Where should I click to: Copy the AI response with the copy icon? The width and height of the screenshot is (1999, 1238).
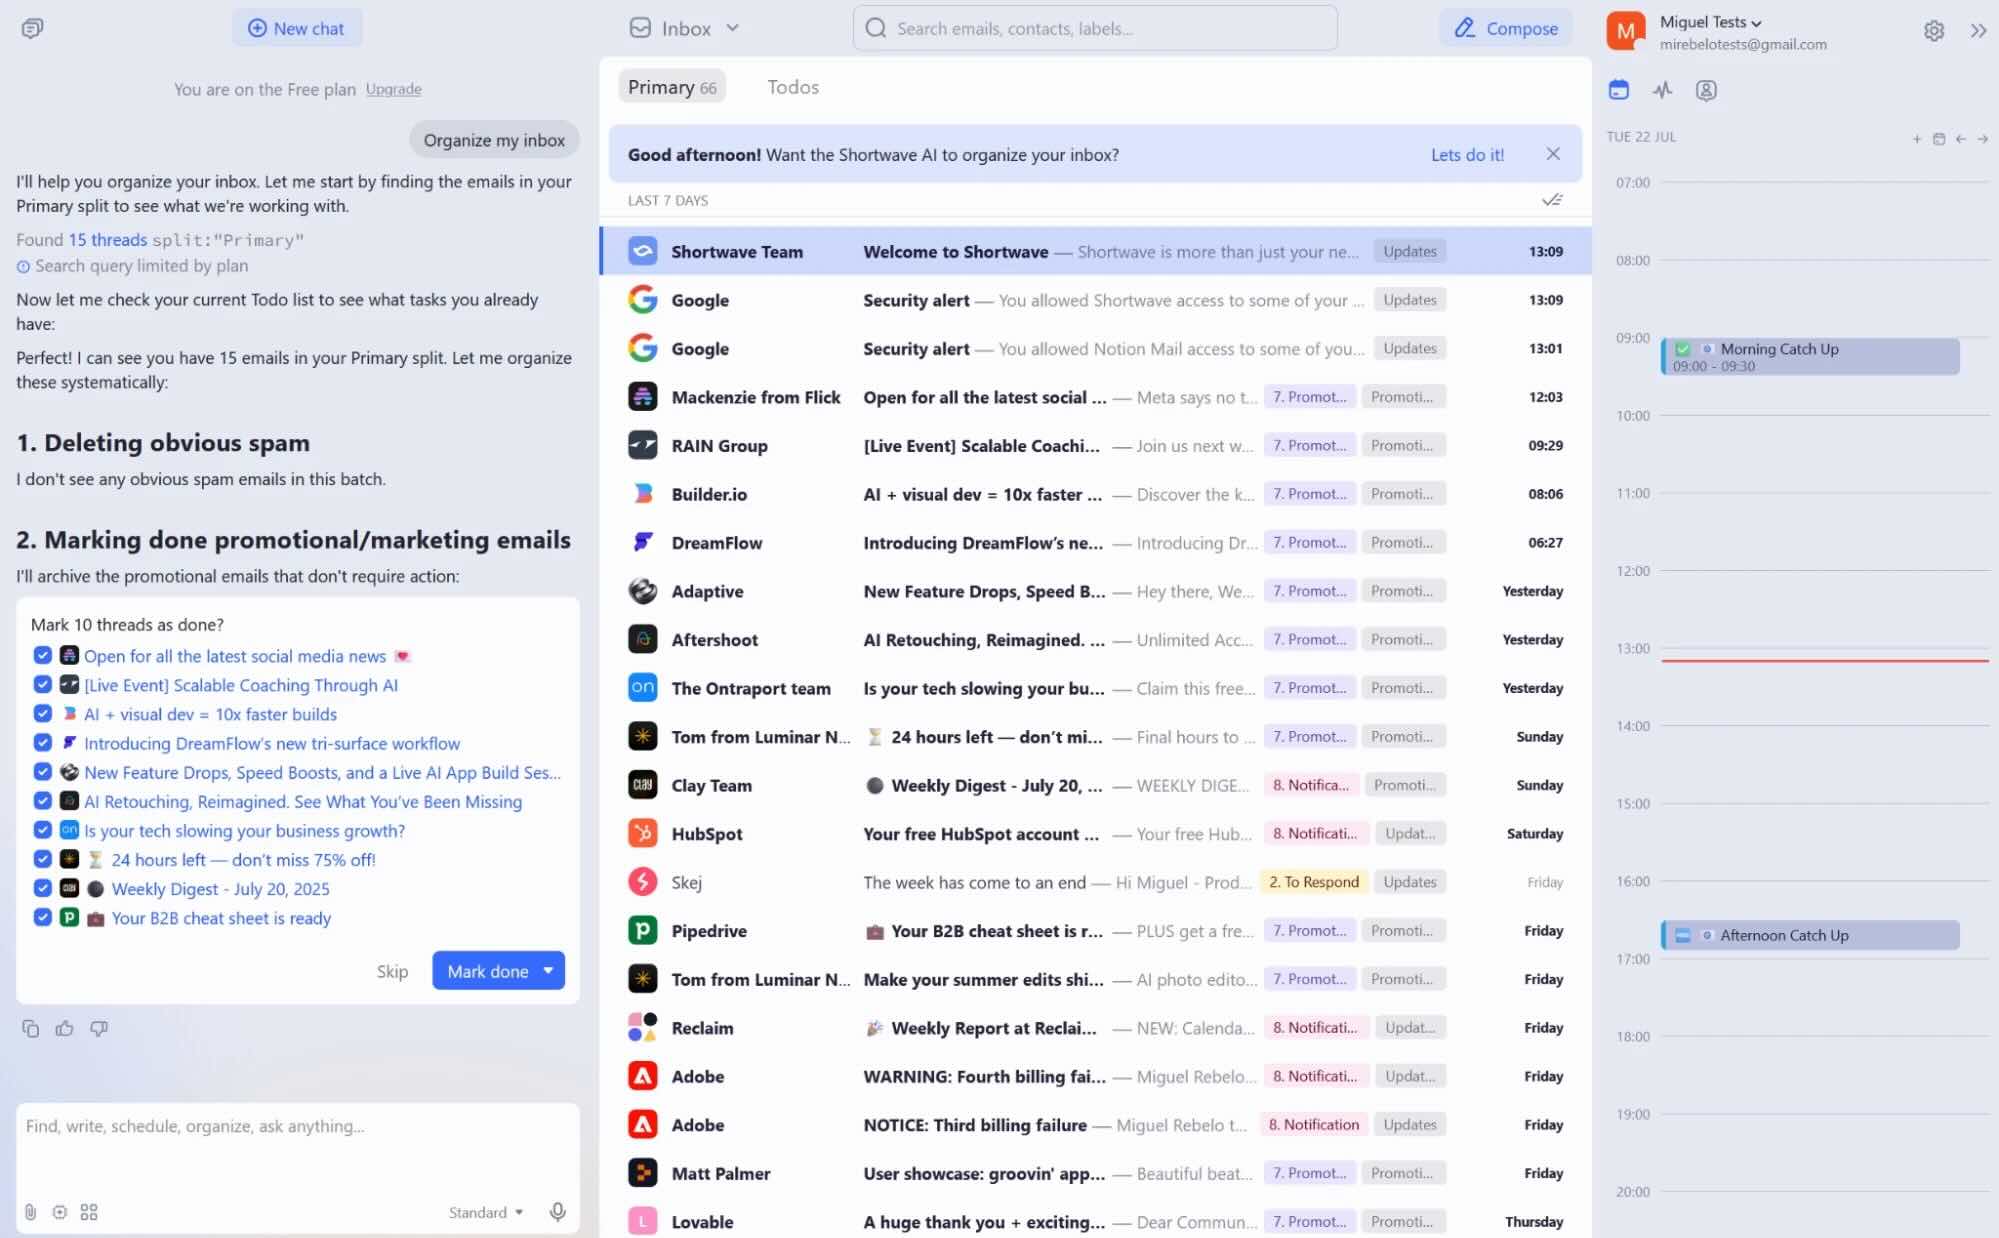pos(31,1028)
